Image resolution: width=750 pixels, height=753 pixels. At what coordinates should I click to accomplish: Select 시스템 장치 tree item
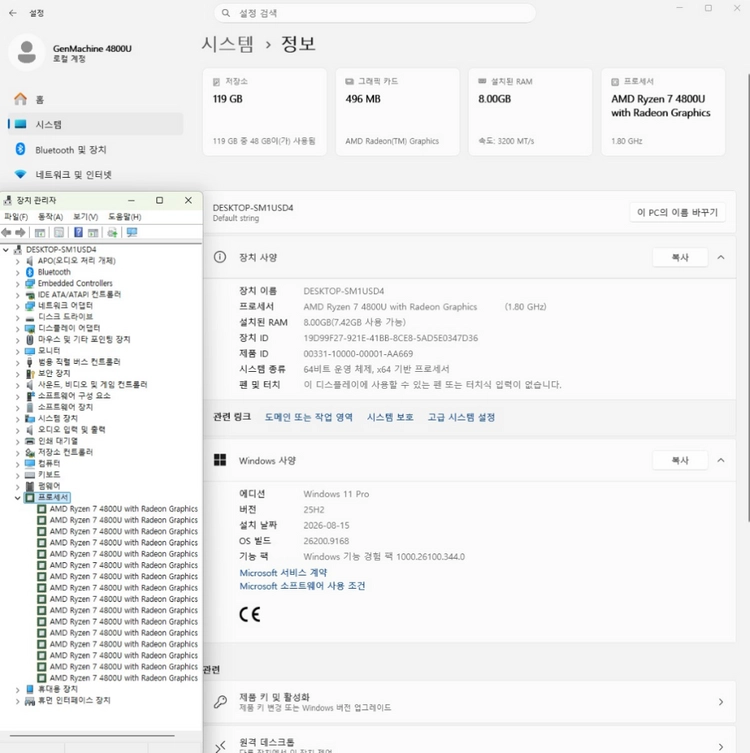tap(58, 418)
